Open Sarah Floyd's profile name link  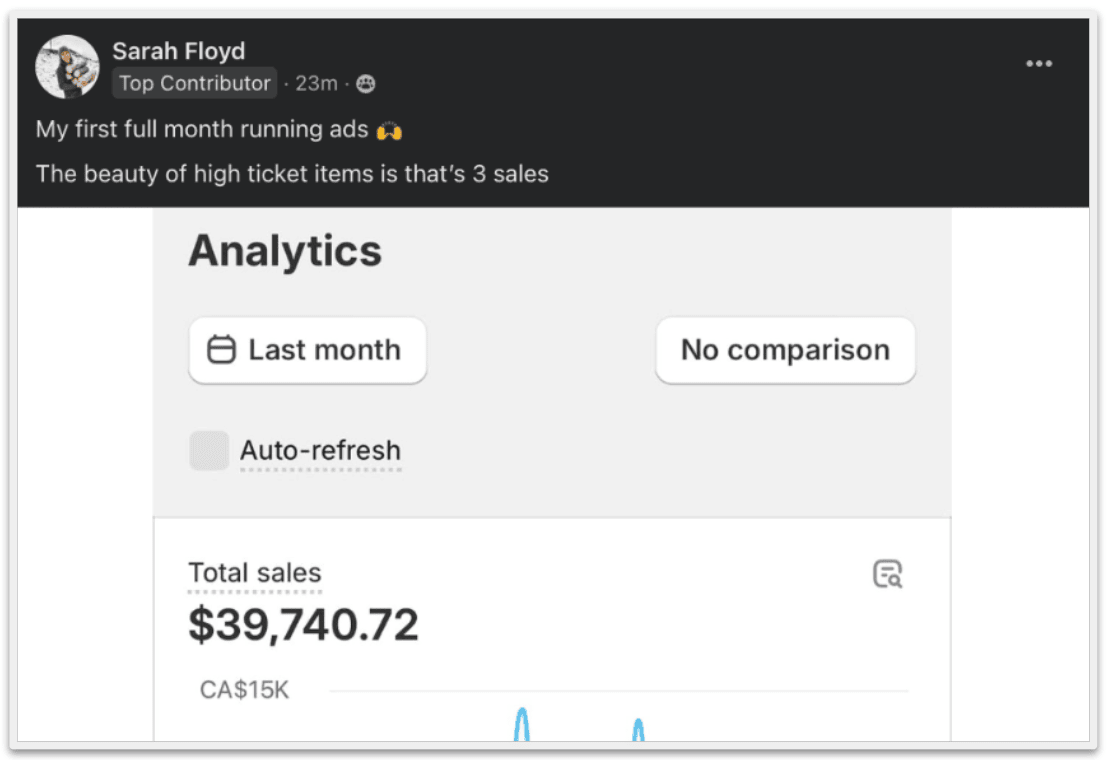(x=178, y=51)
